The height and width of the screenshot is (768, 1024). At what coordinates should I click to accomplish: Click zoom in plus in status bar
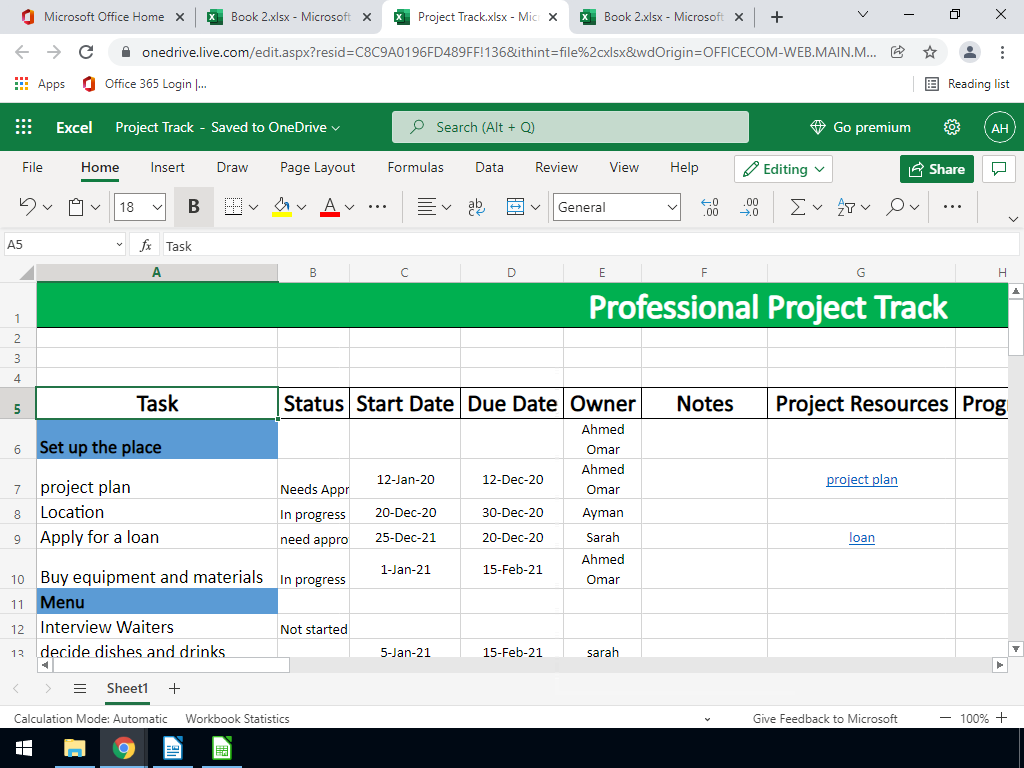(x=1002, y=718)
